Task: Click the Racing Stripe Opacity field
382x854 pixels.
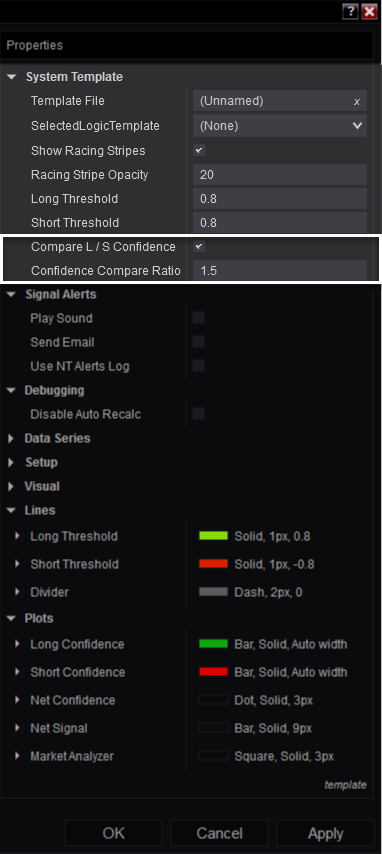Action: tap(280, 175)
